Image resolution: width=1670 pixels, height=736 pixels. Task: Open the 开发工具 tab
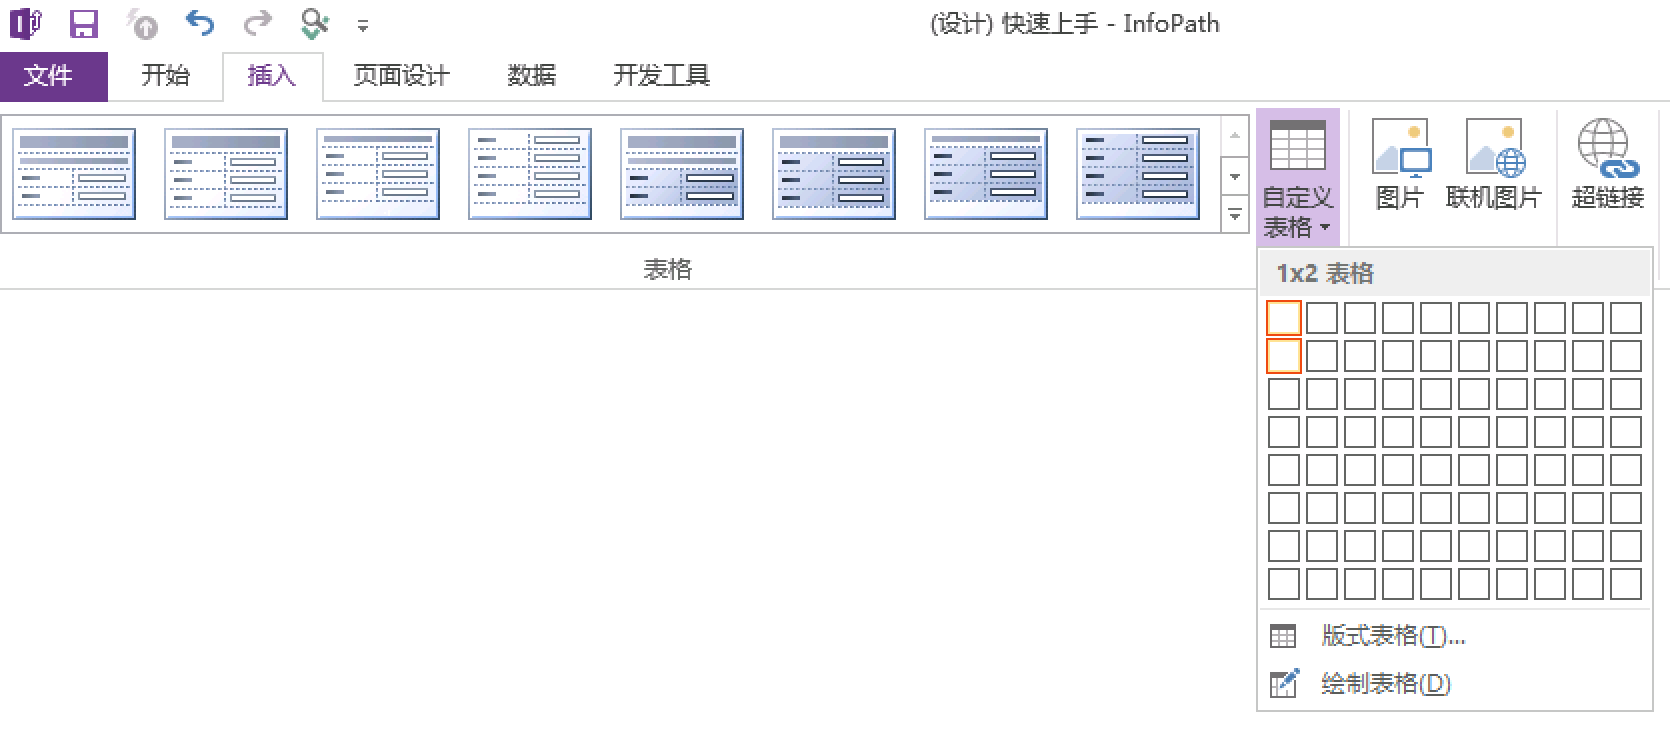click(661, 76)
